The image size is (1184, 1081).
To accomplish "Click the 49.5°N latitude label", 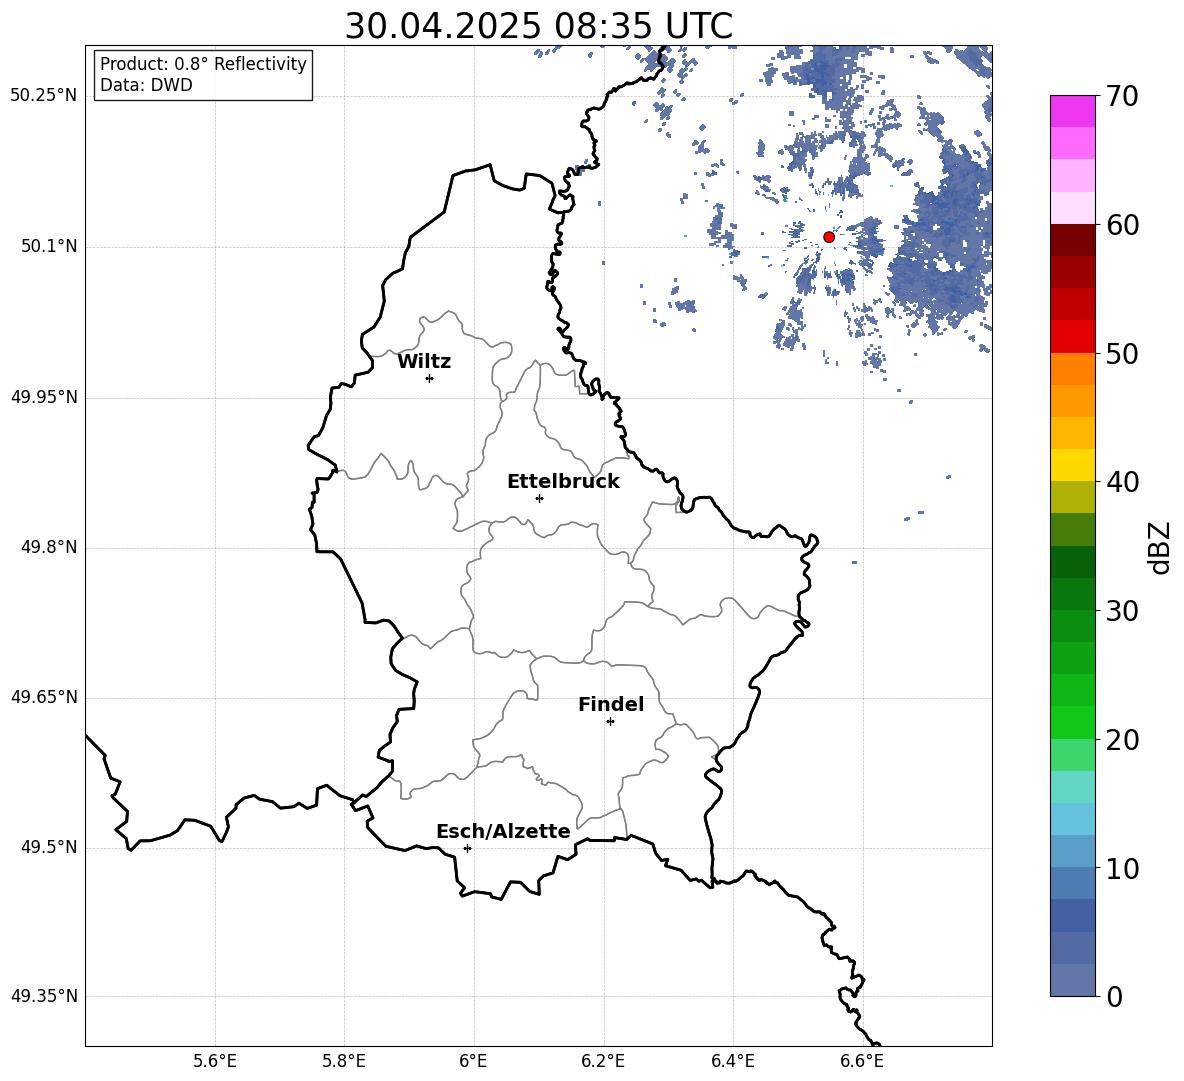I will (x=50, y=847).
